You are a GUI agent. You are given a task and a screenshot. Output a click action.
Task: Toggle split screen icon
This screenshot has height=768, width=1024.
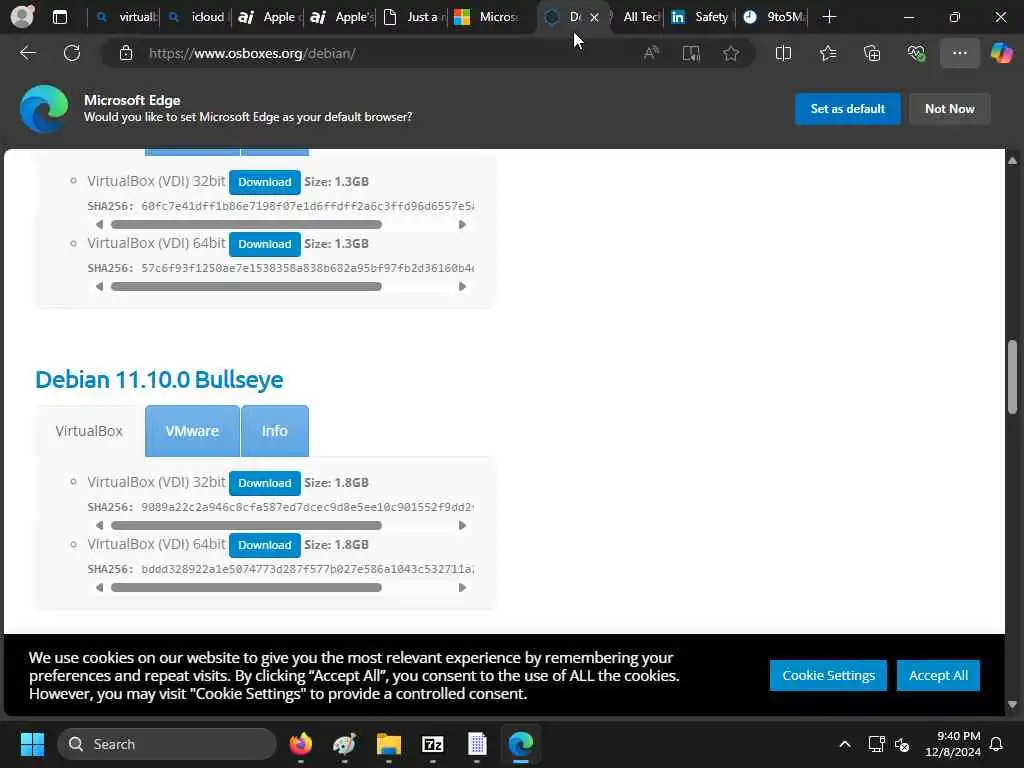783,53
